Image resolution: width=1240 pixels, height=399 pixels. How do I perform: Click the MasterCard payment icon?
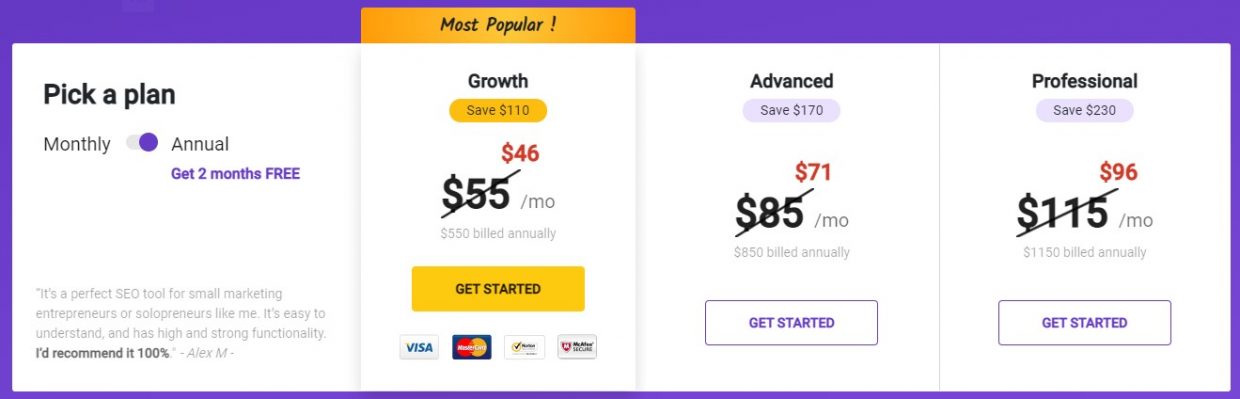click(472, 347)
